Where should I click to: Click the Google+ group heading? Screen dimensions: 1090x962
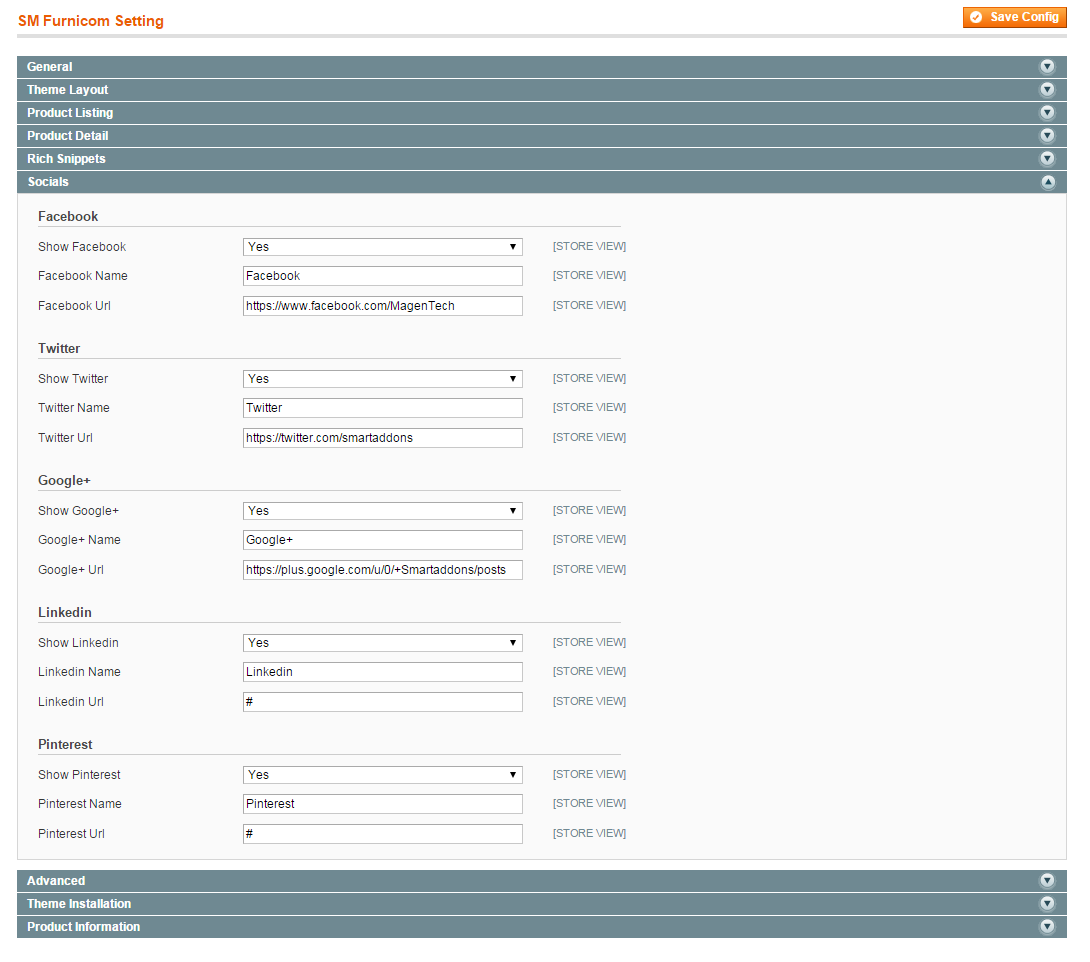coord(64,480)
